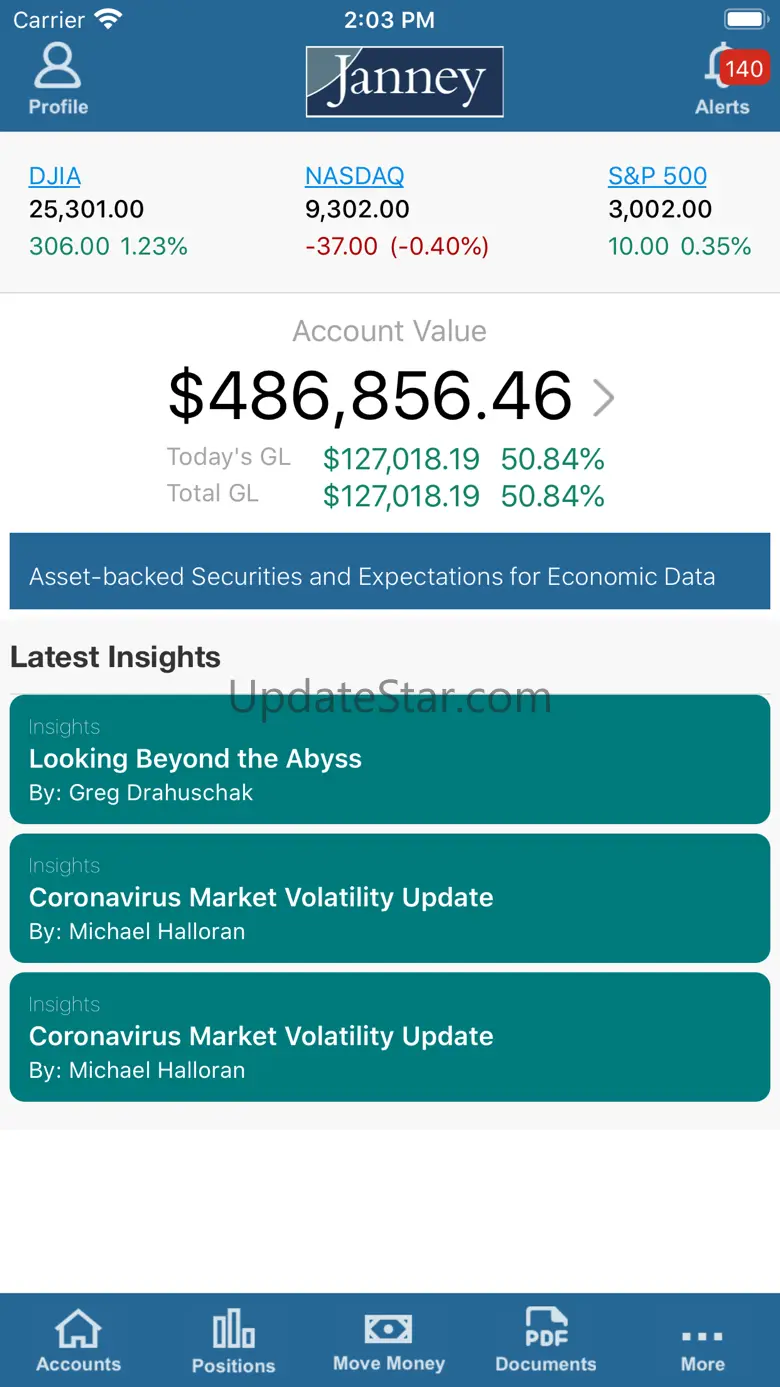
Task: Tap the Janney logo
Action: click(x=404, y=81)
